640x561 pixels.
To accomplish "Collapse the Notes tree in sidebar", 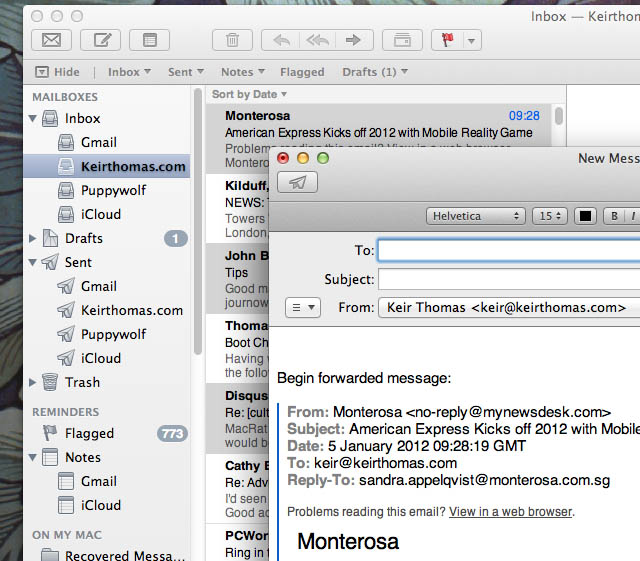I will coord(33,457).
